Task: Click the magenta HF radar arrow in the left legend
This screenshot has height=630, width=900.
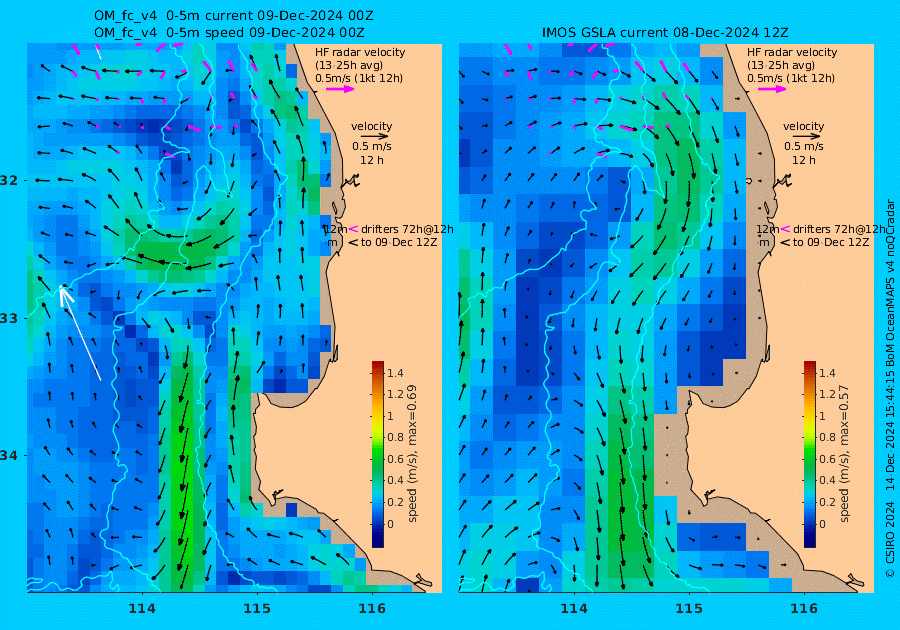Action: coord(340,89)
